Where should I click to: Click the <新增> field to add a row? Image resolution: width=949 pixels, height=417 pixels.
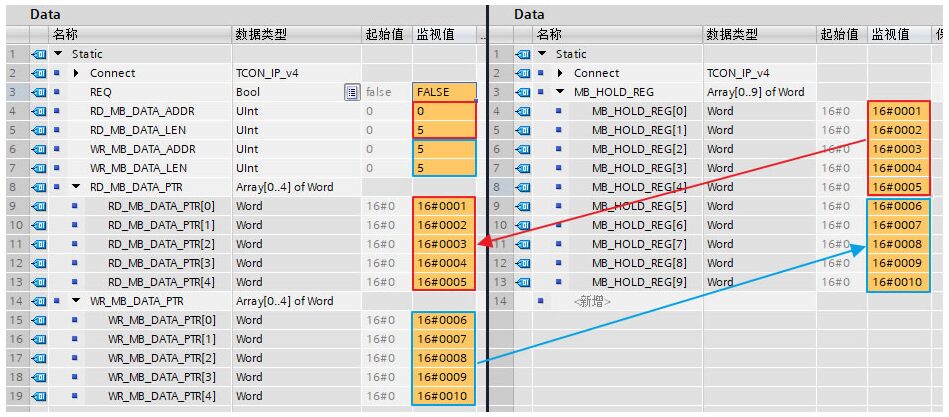[x=592, y=301]
